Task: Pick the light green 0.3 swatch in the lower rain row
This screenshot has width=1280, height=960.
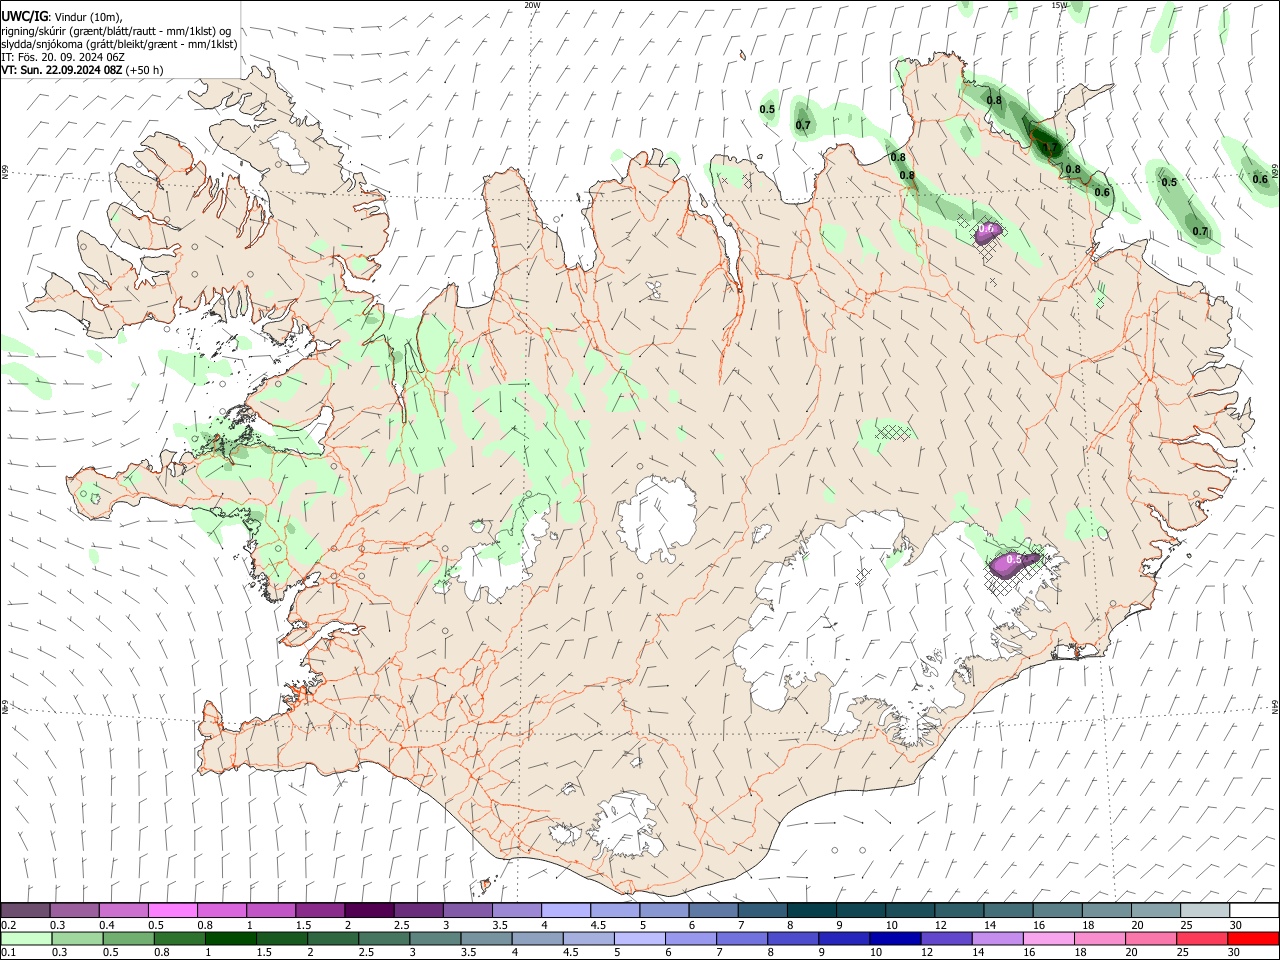Action: [x=78, y=939]
